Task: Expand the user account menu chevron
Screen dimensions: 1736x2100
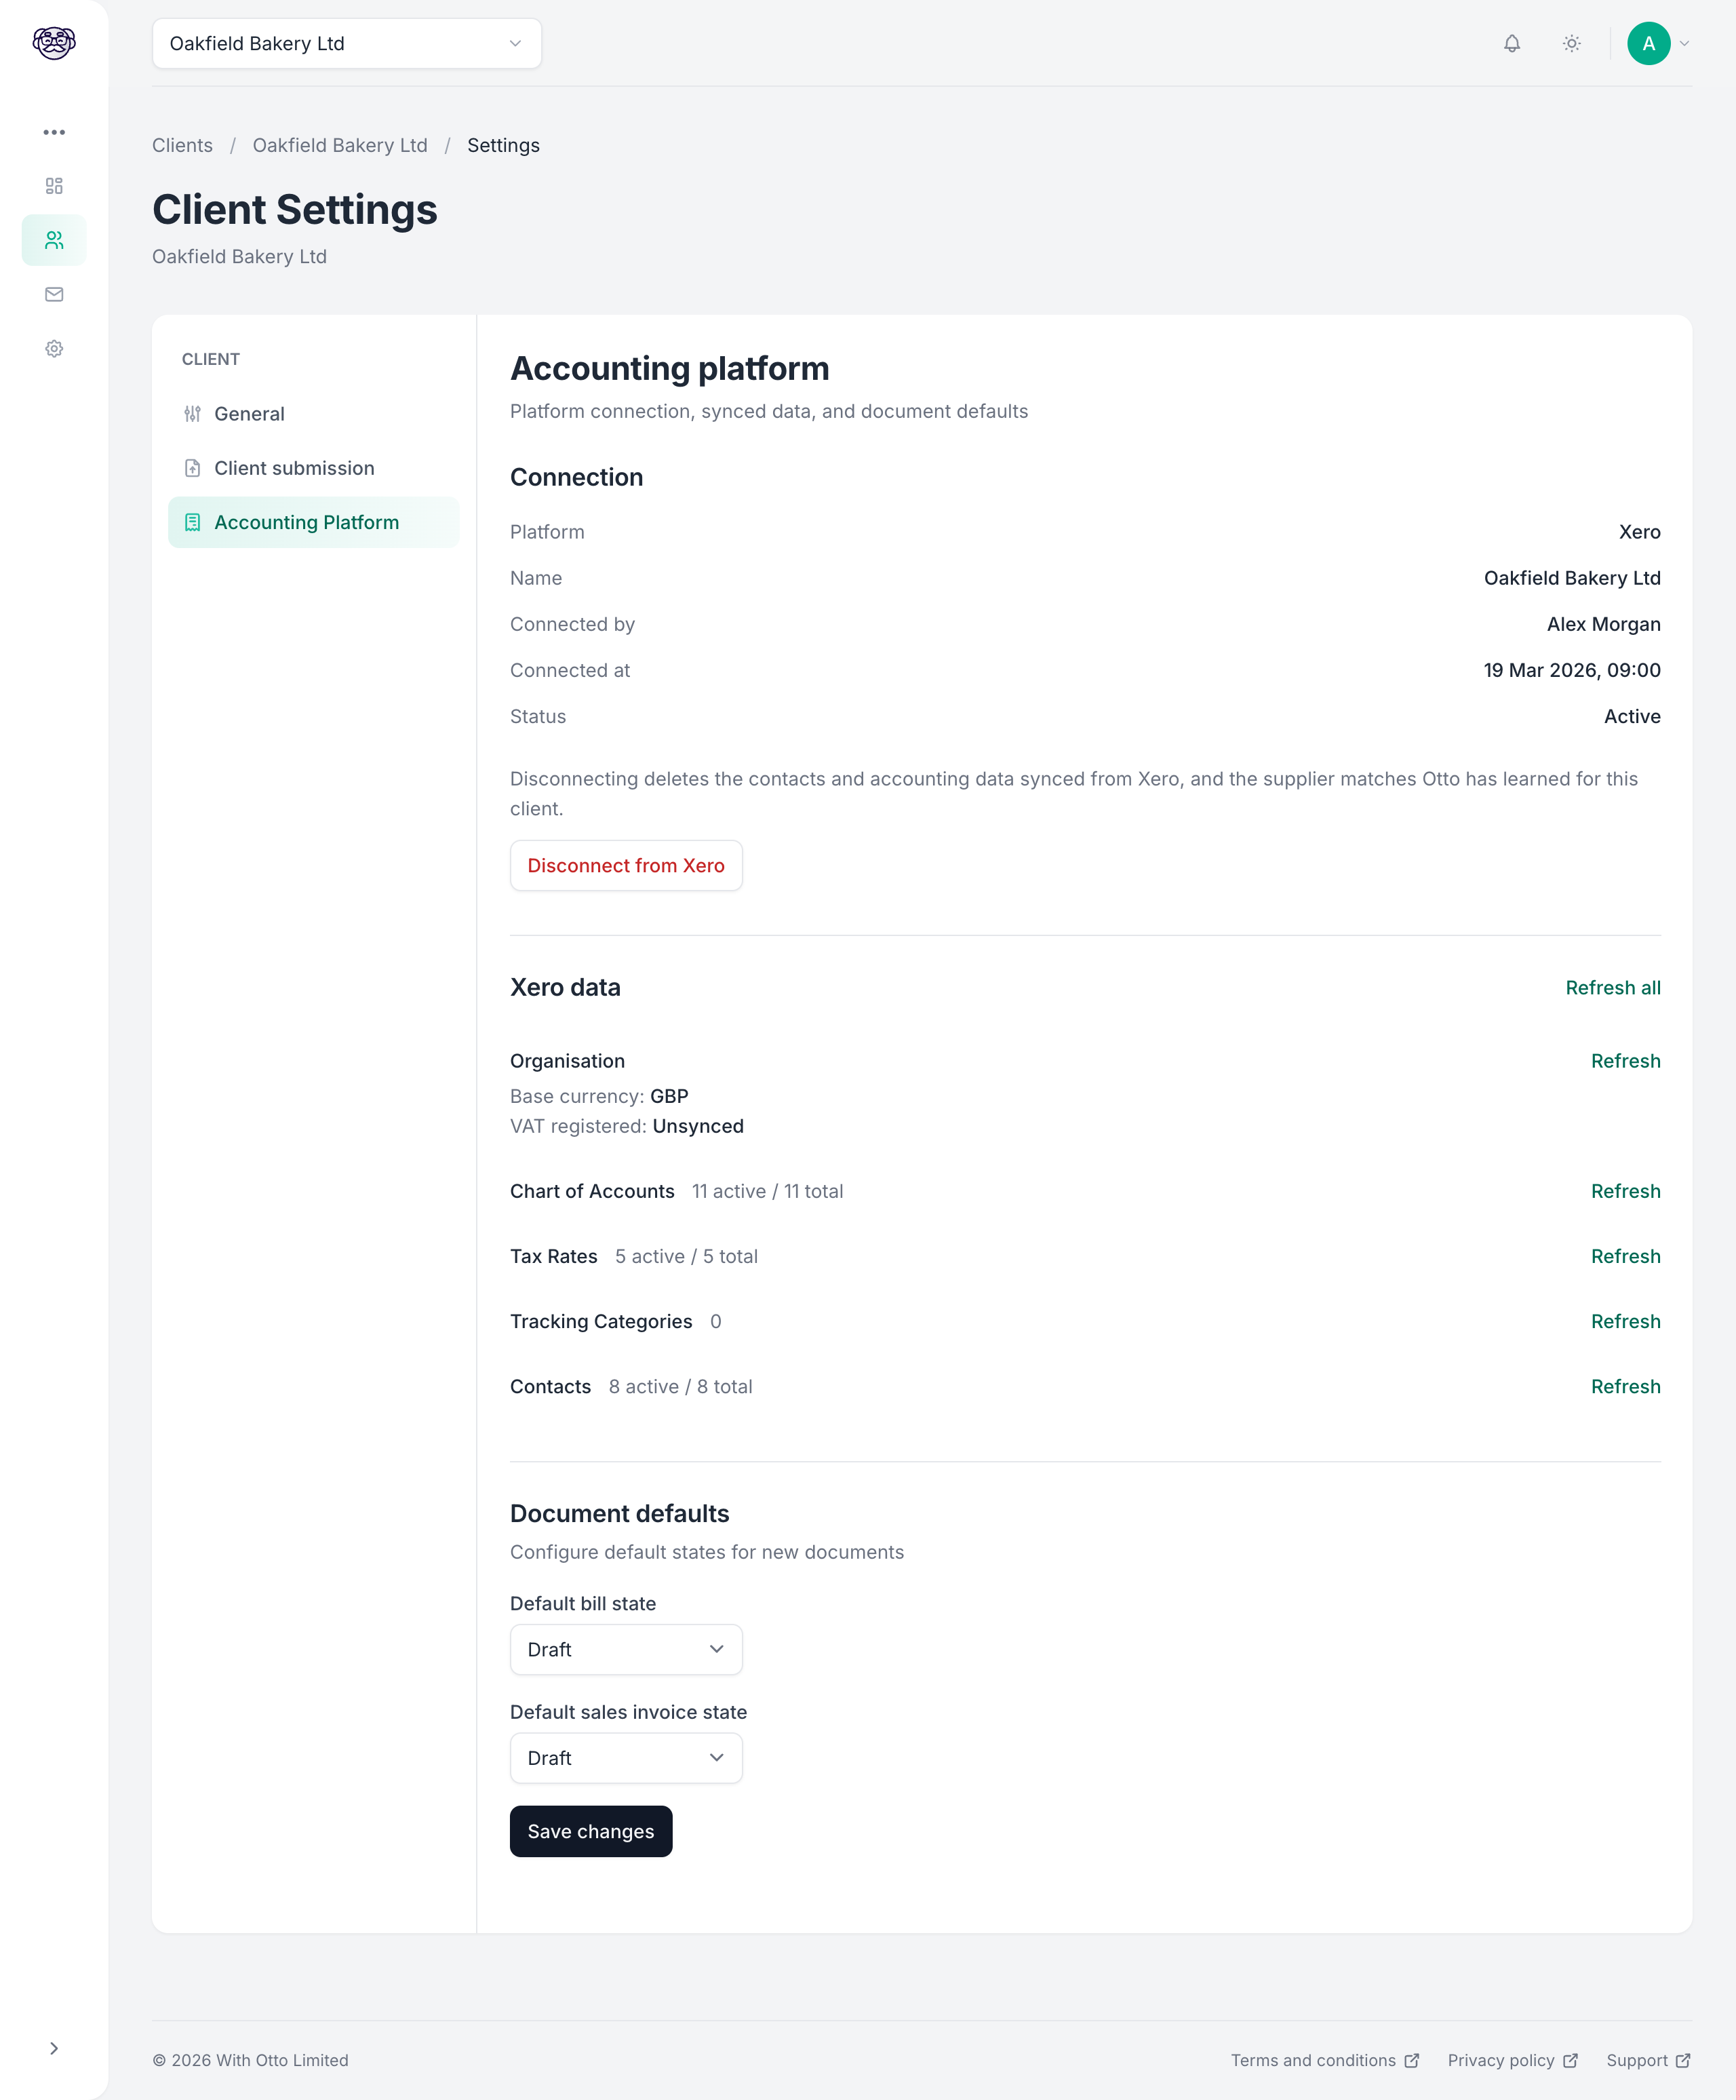Action: coord(1685,43)
